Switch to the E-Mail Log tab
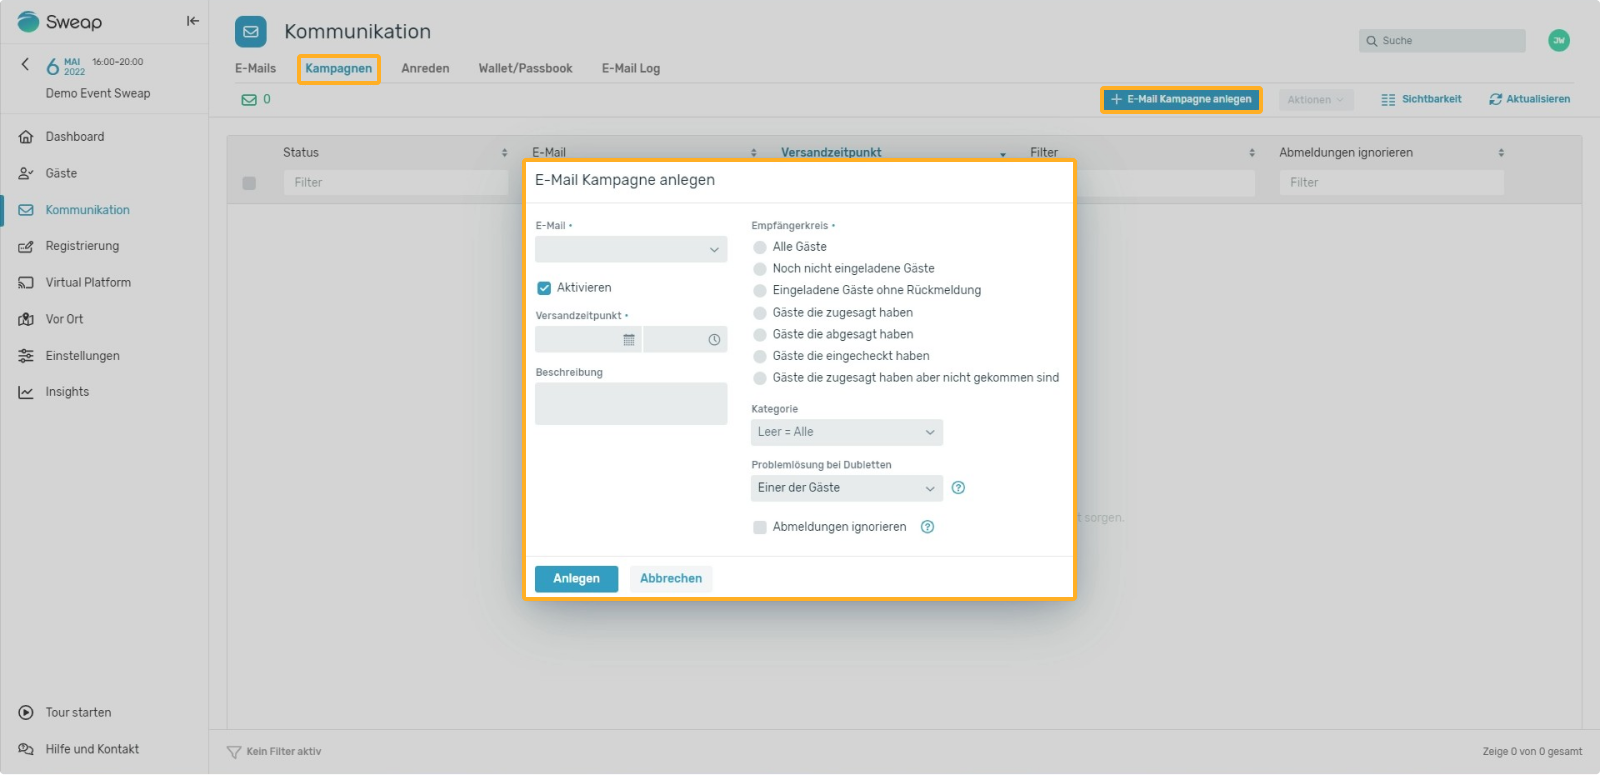 click(631, 69)
